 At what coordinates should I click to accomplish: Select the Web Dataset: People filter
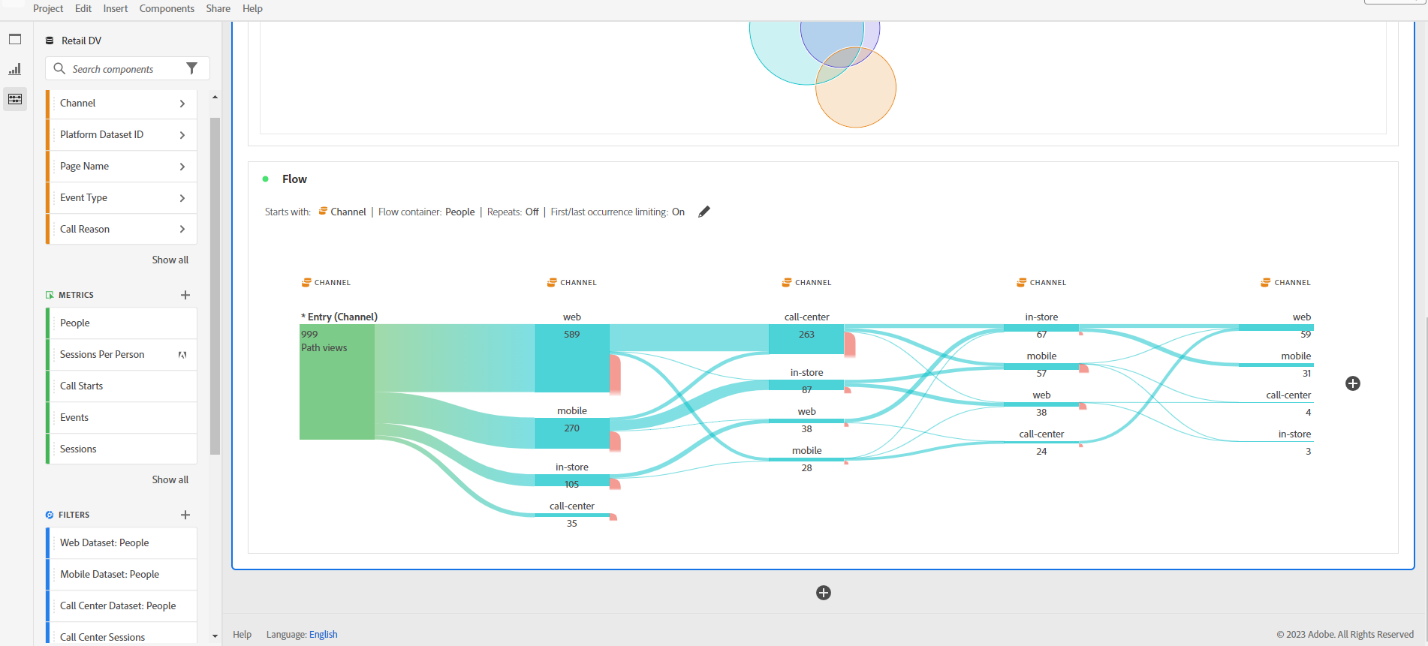click(121, 543)
